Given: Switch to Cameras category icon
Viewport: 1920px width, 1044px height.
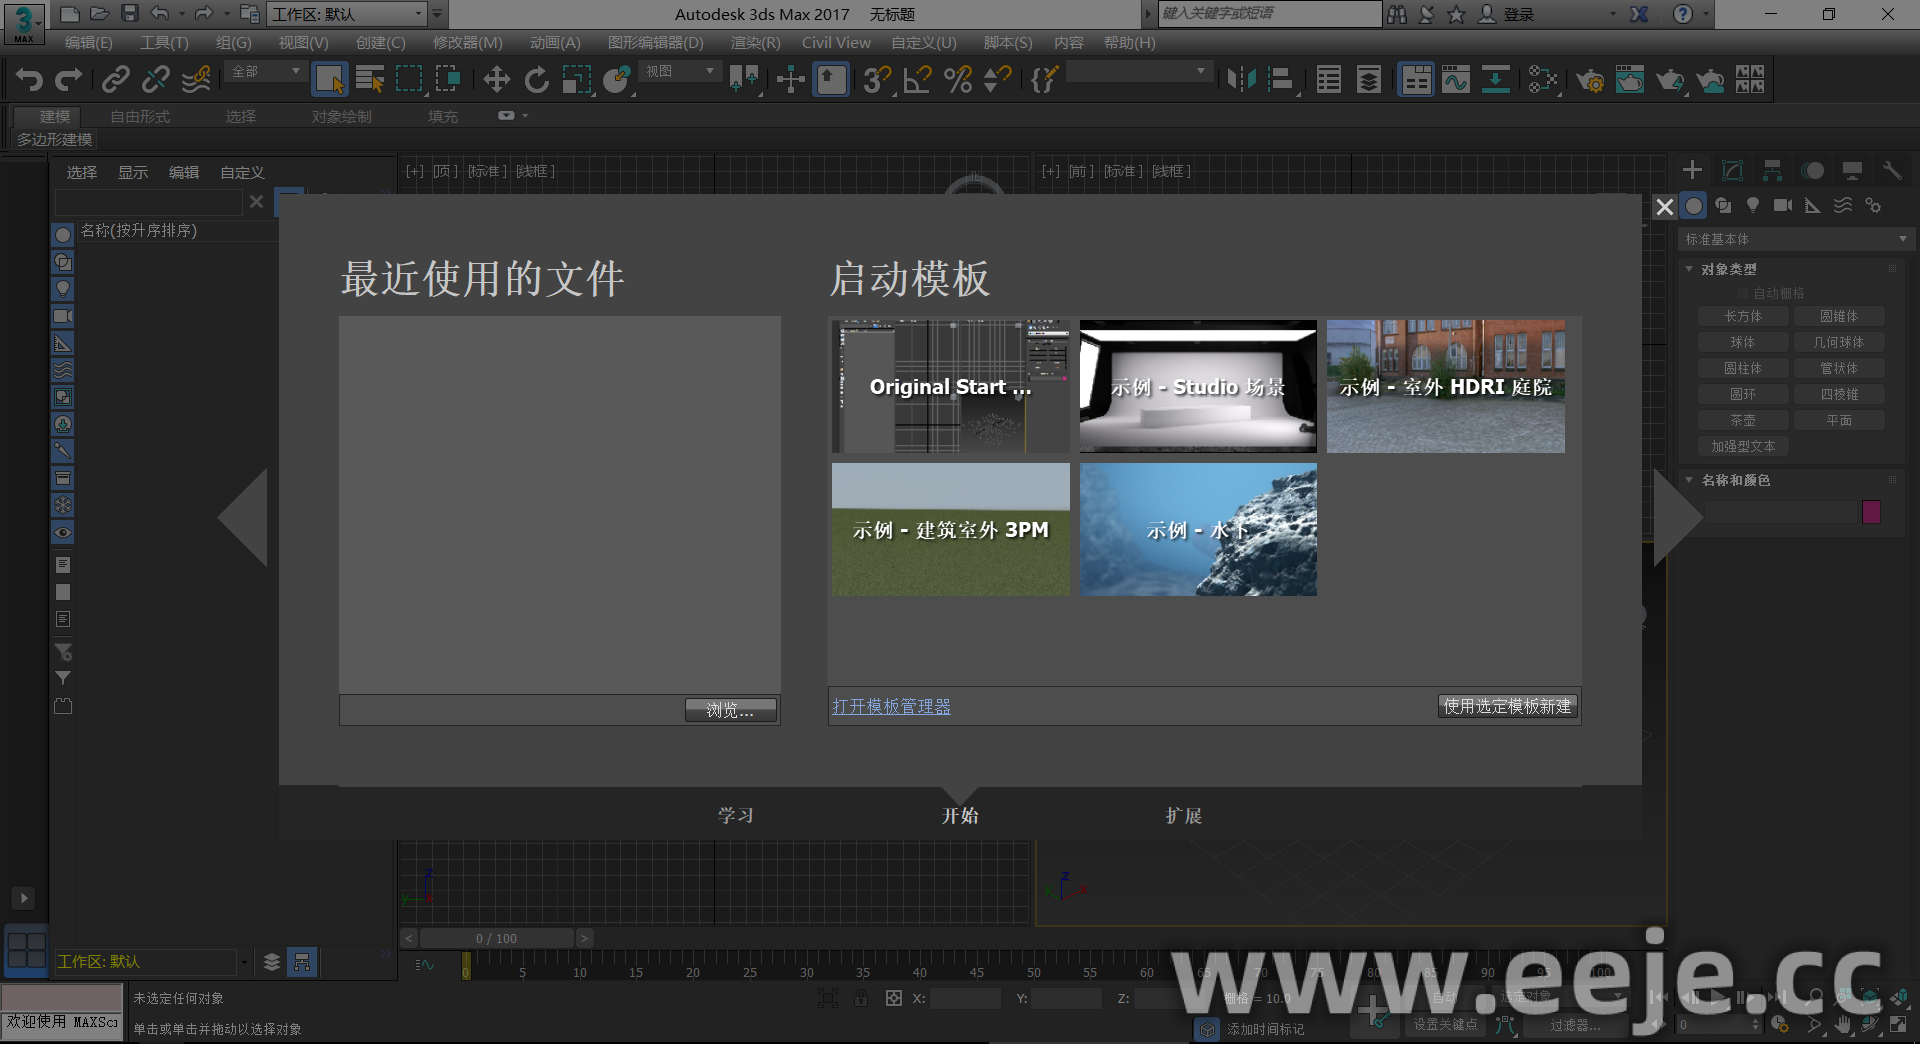Looking at the screenshot, I should point(1782,206).
